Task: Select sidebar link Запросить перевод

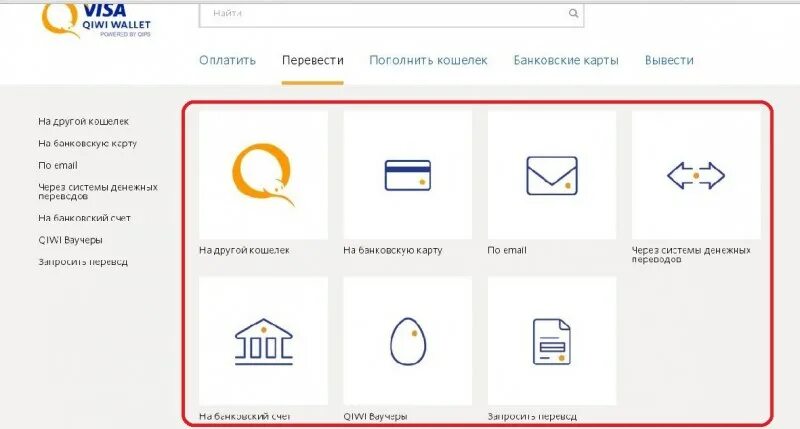Action: coord(83,262)
